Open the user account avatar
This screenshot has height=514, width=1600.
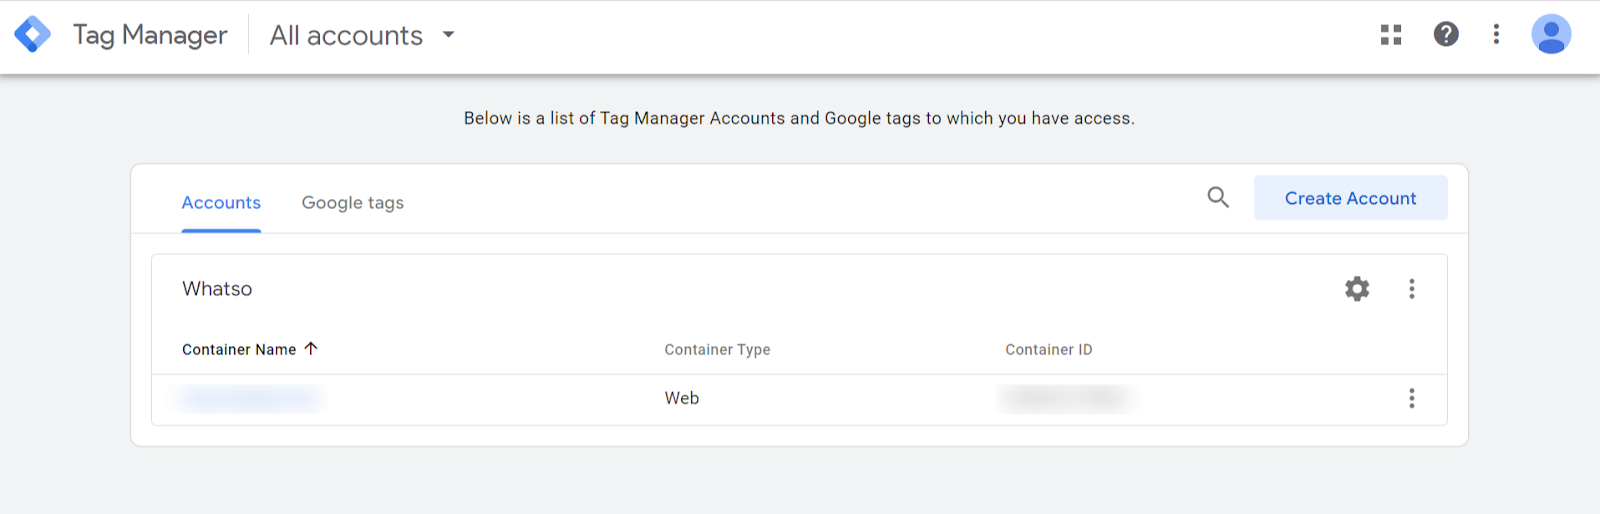(x=1551, y=34)
